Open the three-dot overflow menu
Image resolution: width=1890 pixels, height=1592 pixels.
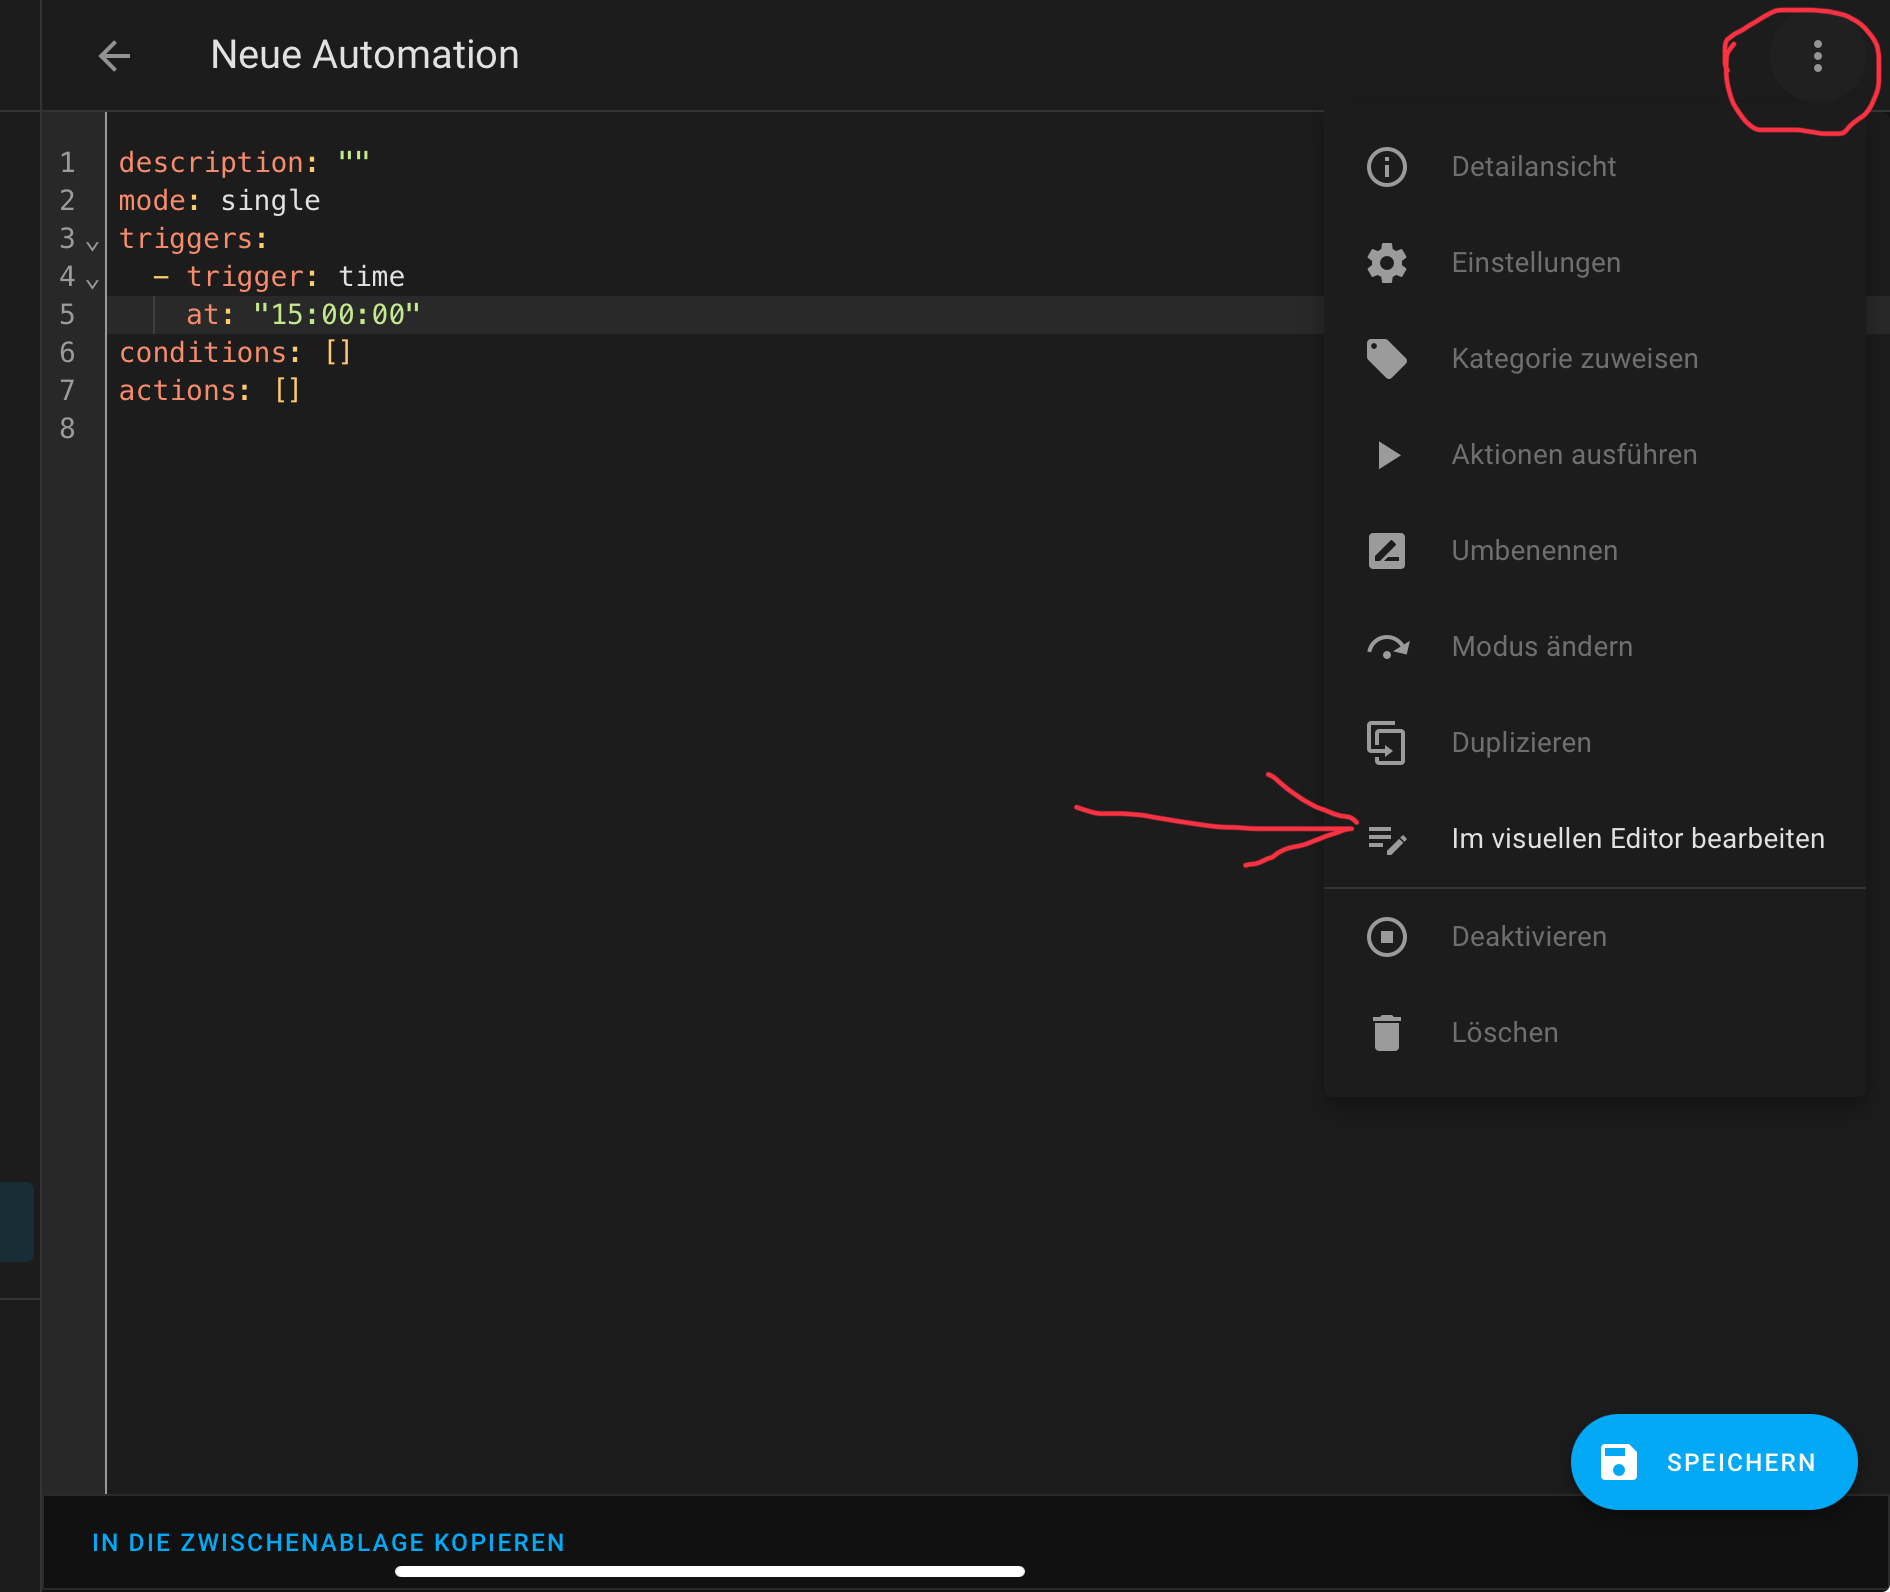pyautogui.click(x=1817, y=56)
